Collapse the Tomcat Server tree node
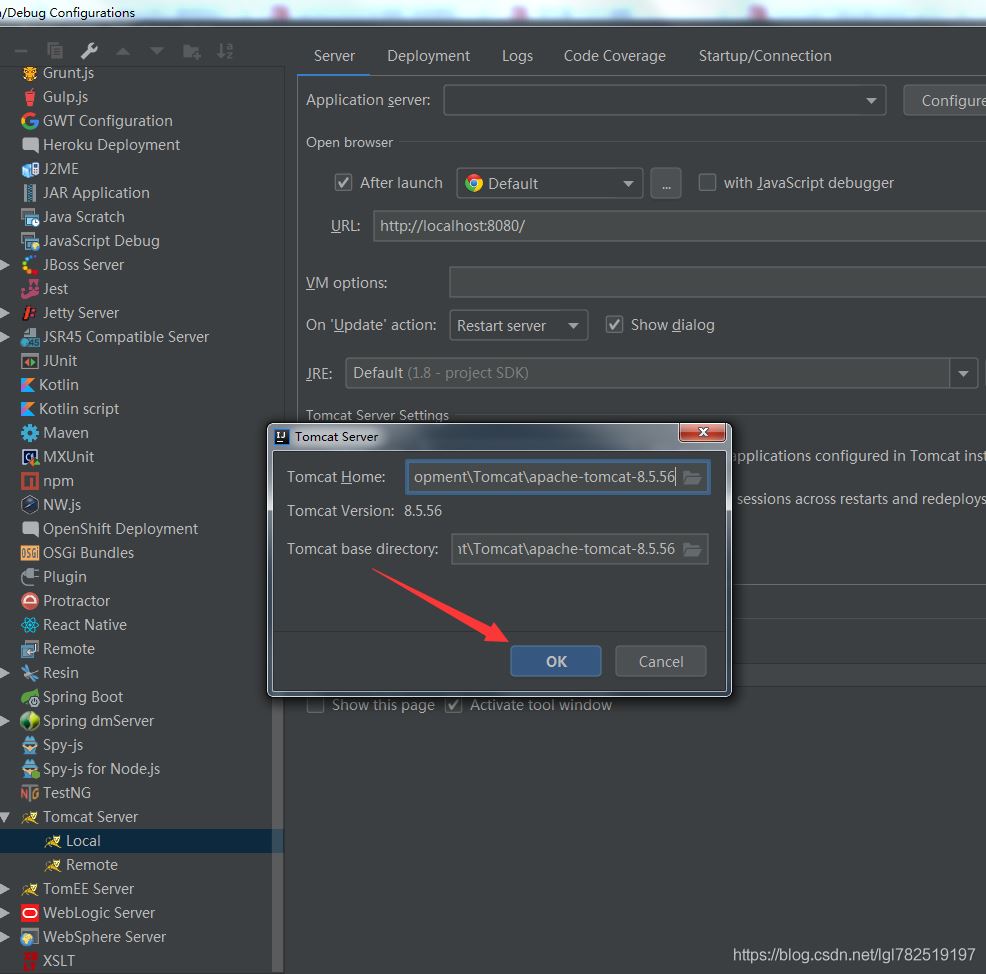Viewport: 986px width, 974px height. tap(6, 817)
